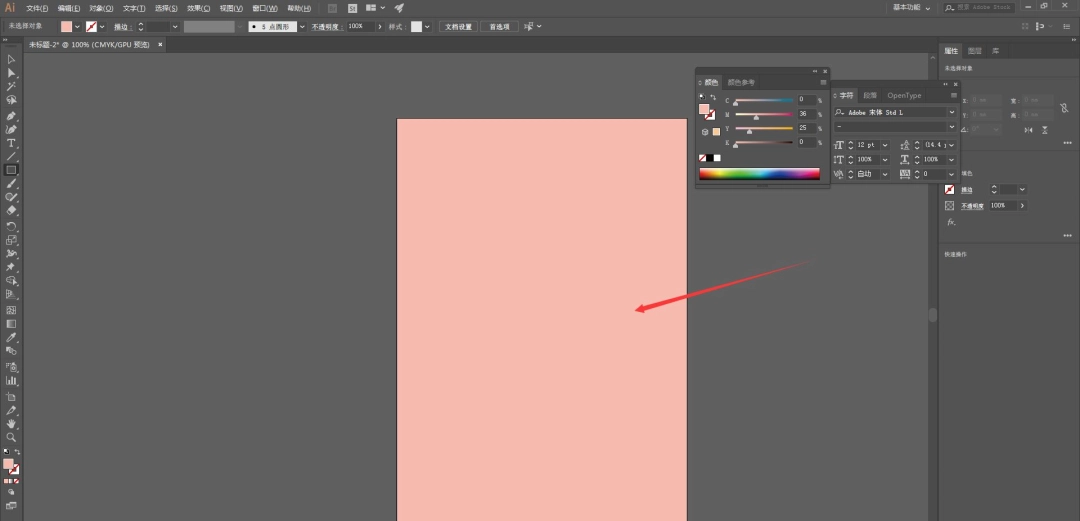
Task: Select the Direct Selection tool
Action: coord(11,73)
